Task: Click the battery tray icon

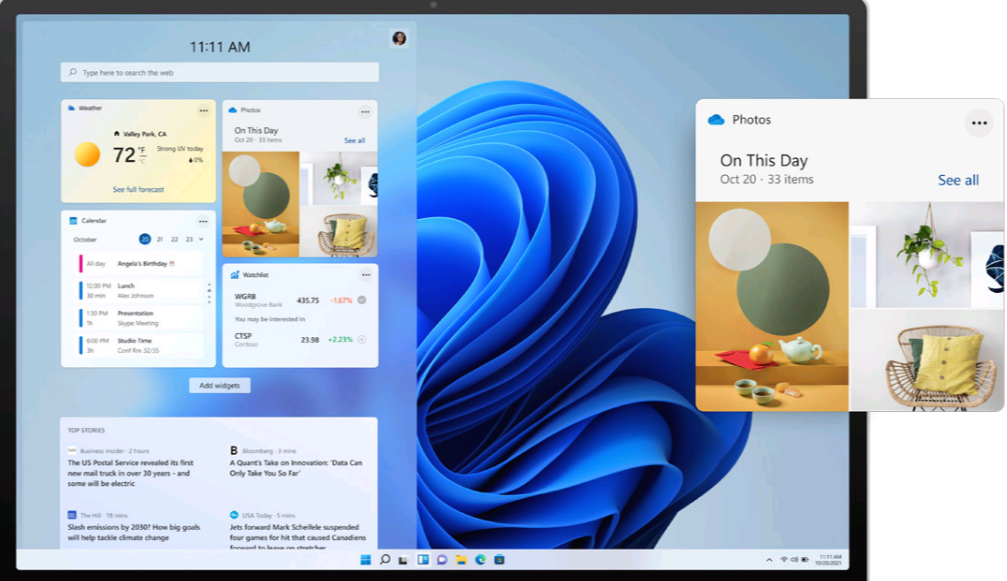Action: [805, 560]
